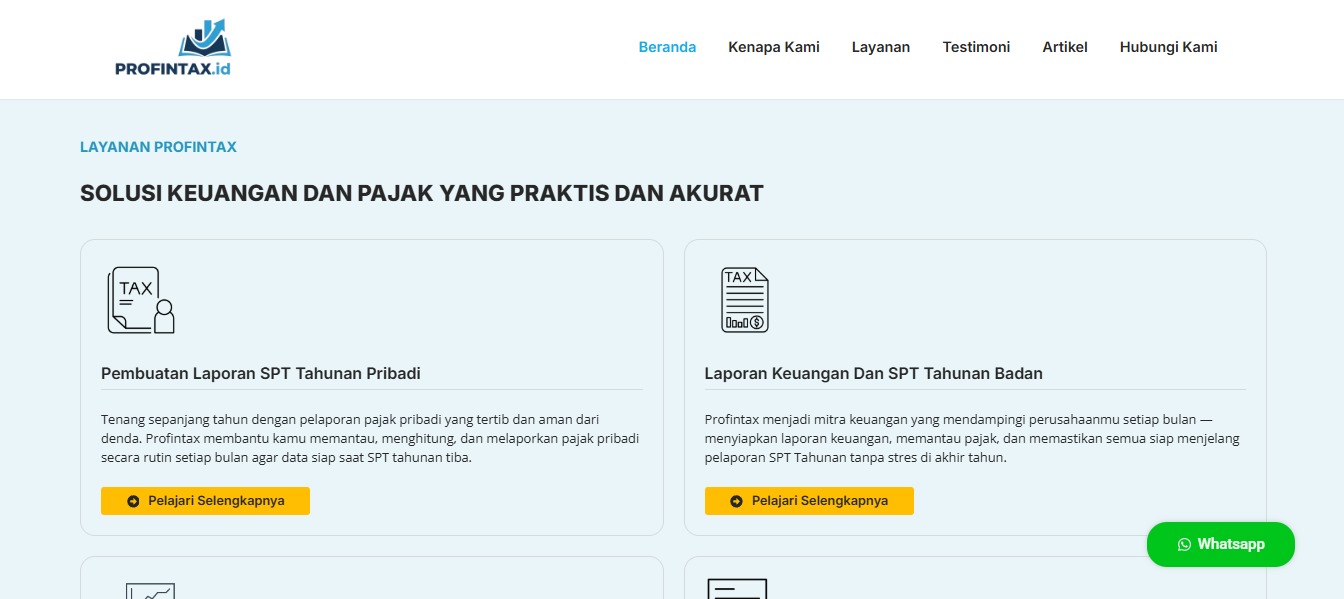Click the PROFINTAX.id logo

pos(173,48)
